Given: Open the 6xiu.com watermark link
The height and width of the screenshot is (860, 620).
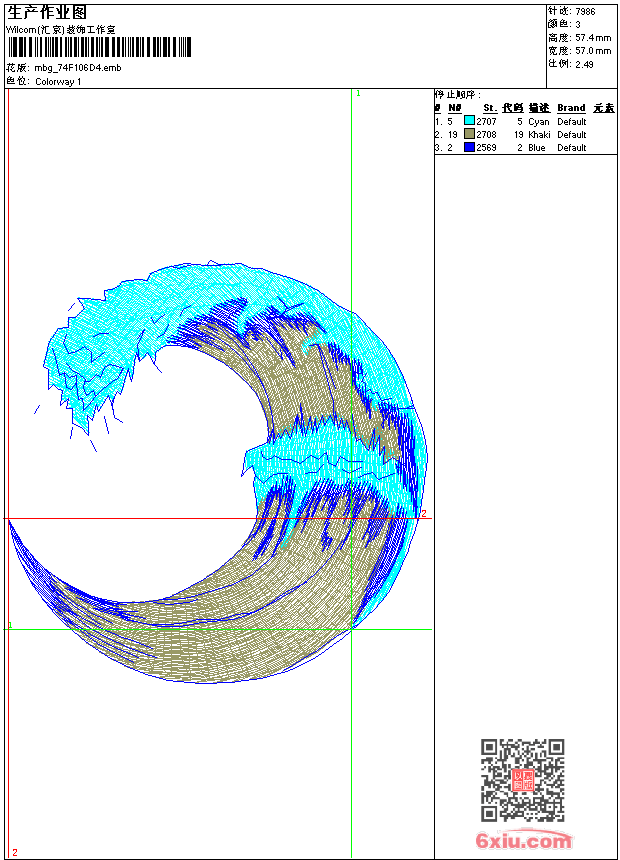Looking at the screenshot, I should [524, 840].
